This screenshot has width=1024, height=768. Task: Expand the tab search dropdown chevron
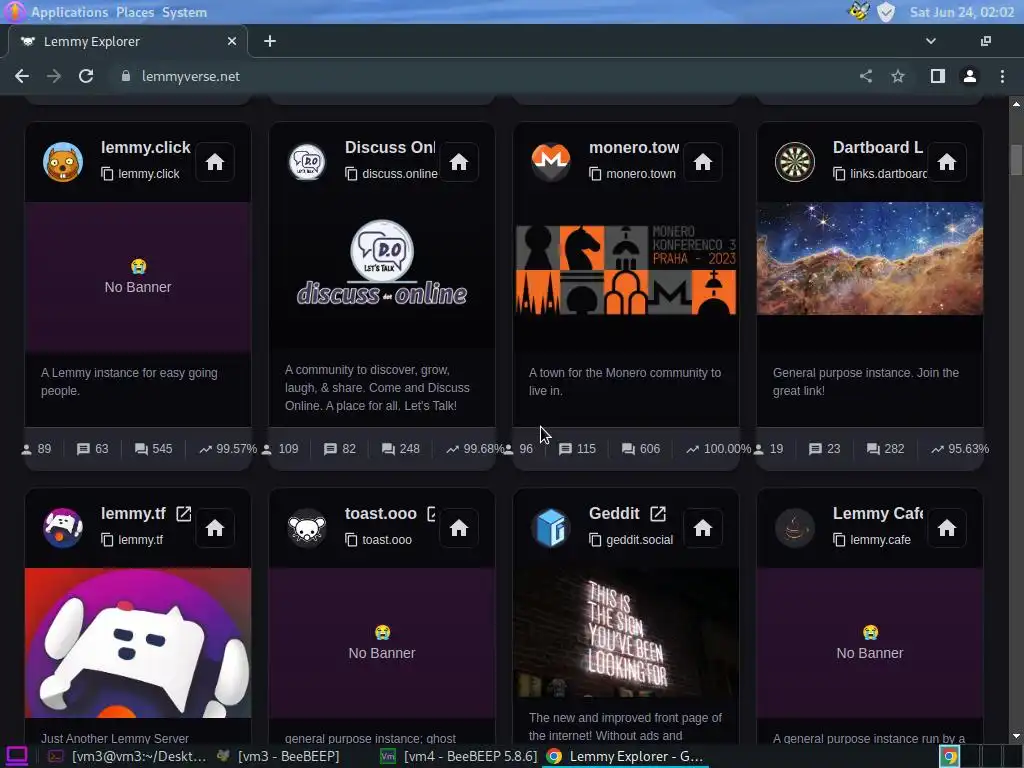(931, 41)
